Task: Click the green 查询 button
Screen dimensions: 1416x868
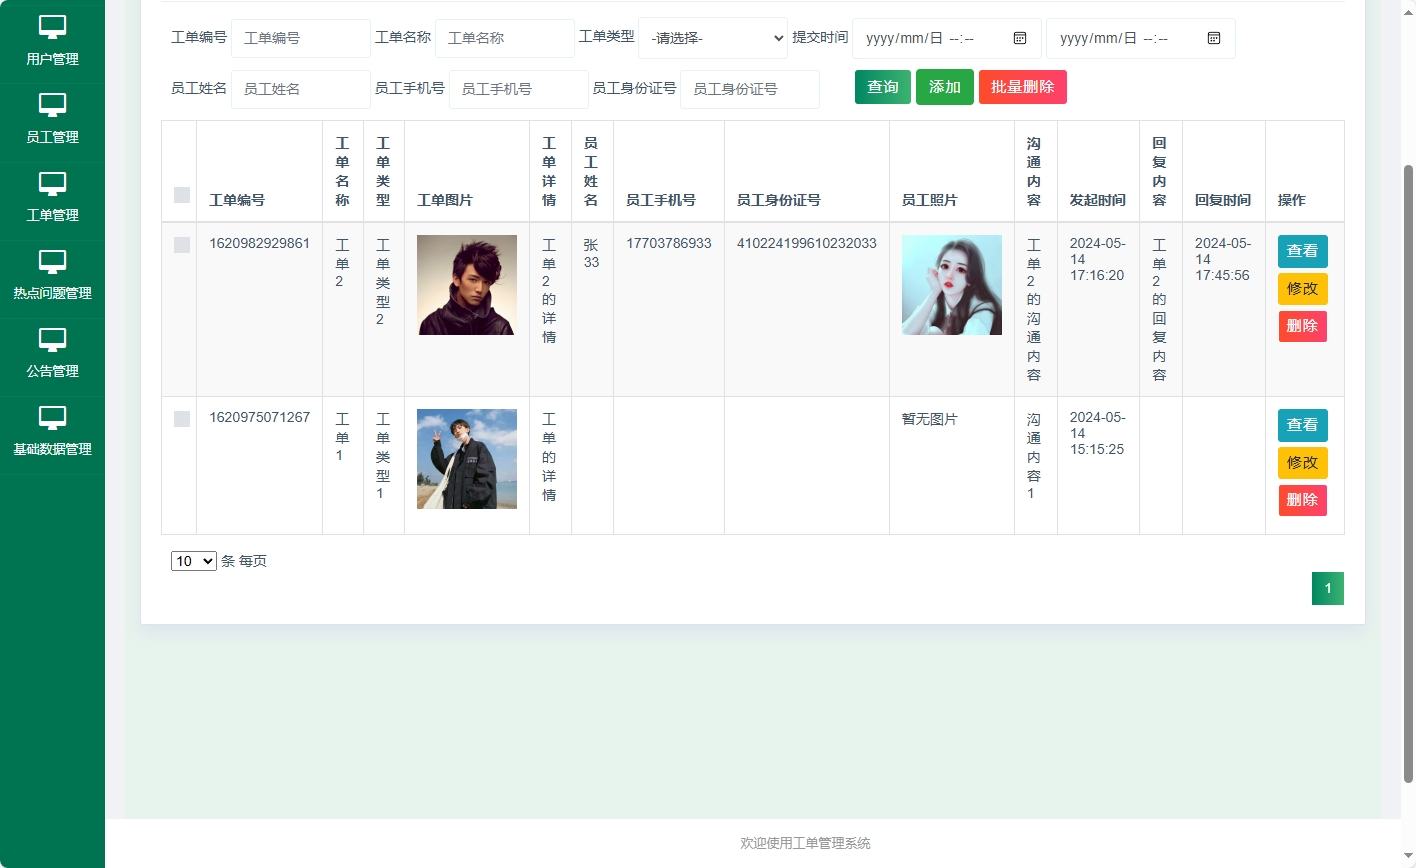Action: [882, 87]
